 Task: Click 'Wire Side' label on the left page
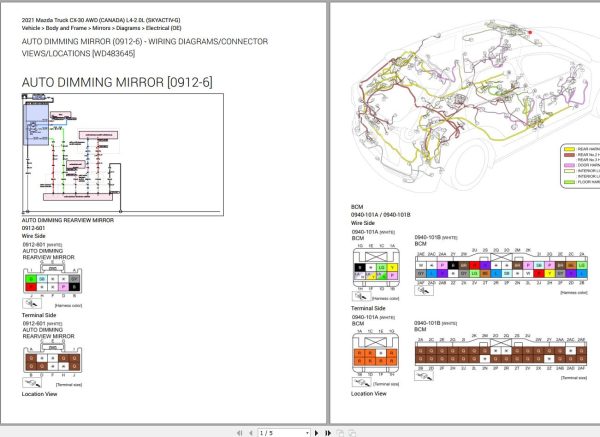34,236
